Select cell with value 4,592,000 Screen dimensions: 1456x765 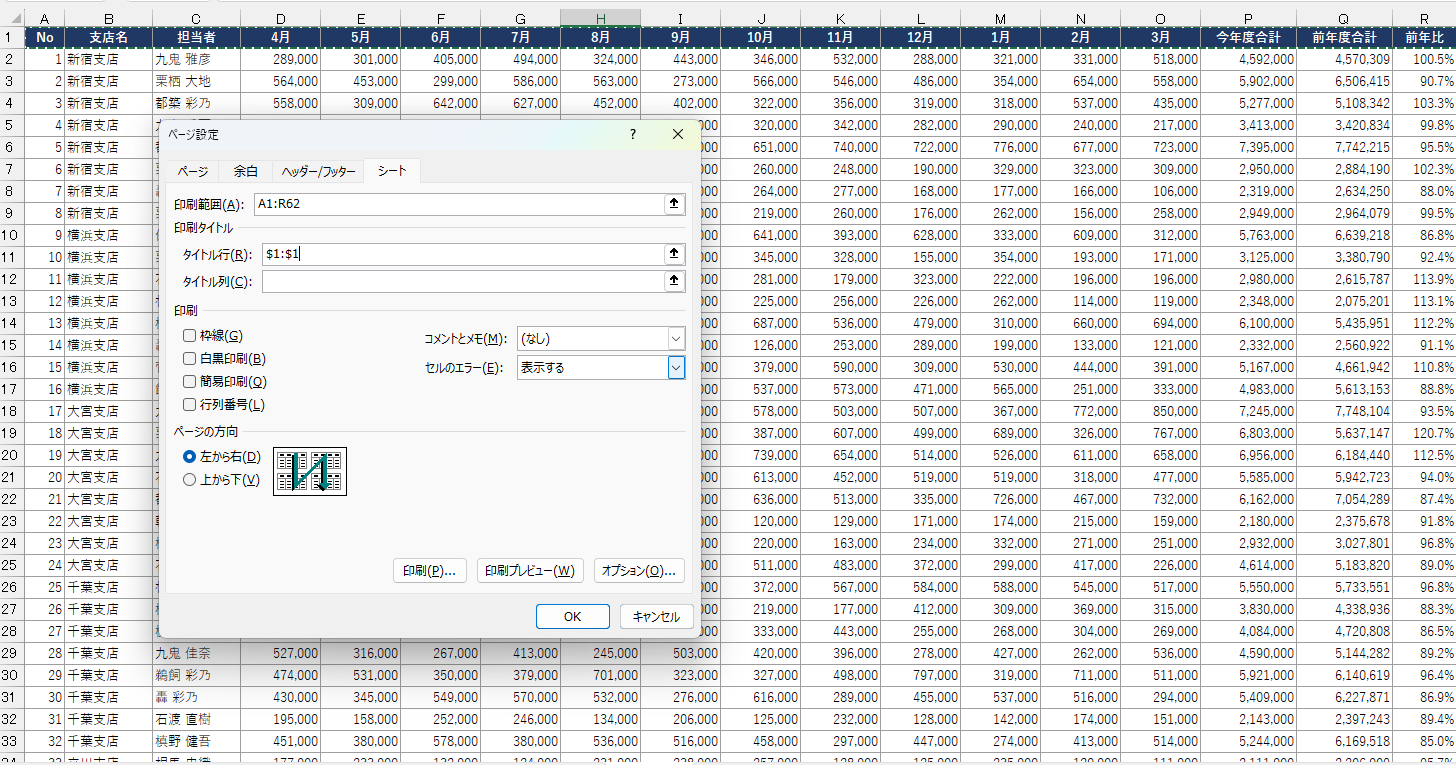(1248, 59)
